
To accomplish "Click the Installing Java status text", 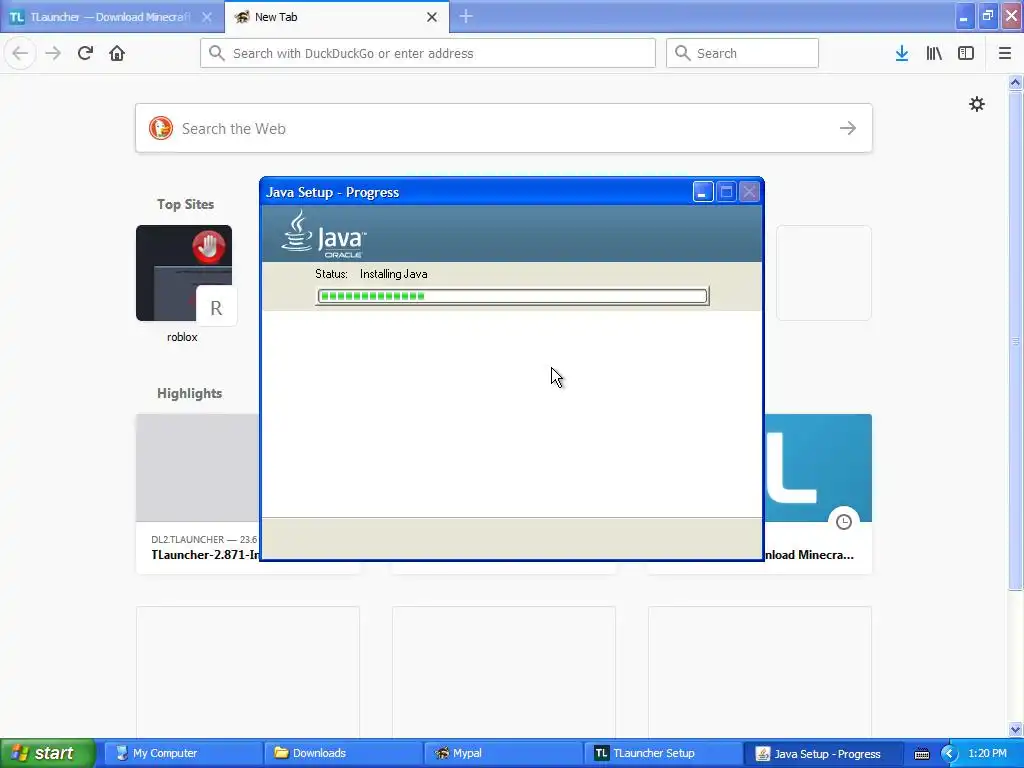I will pyautogui.click(x=394, y=274).
